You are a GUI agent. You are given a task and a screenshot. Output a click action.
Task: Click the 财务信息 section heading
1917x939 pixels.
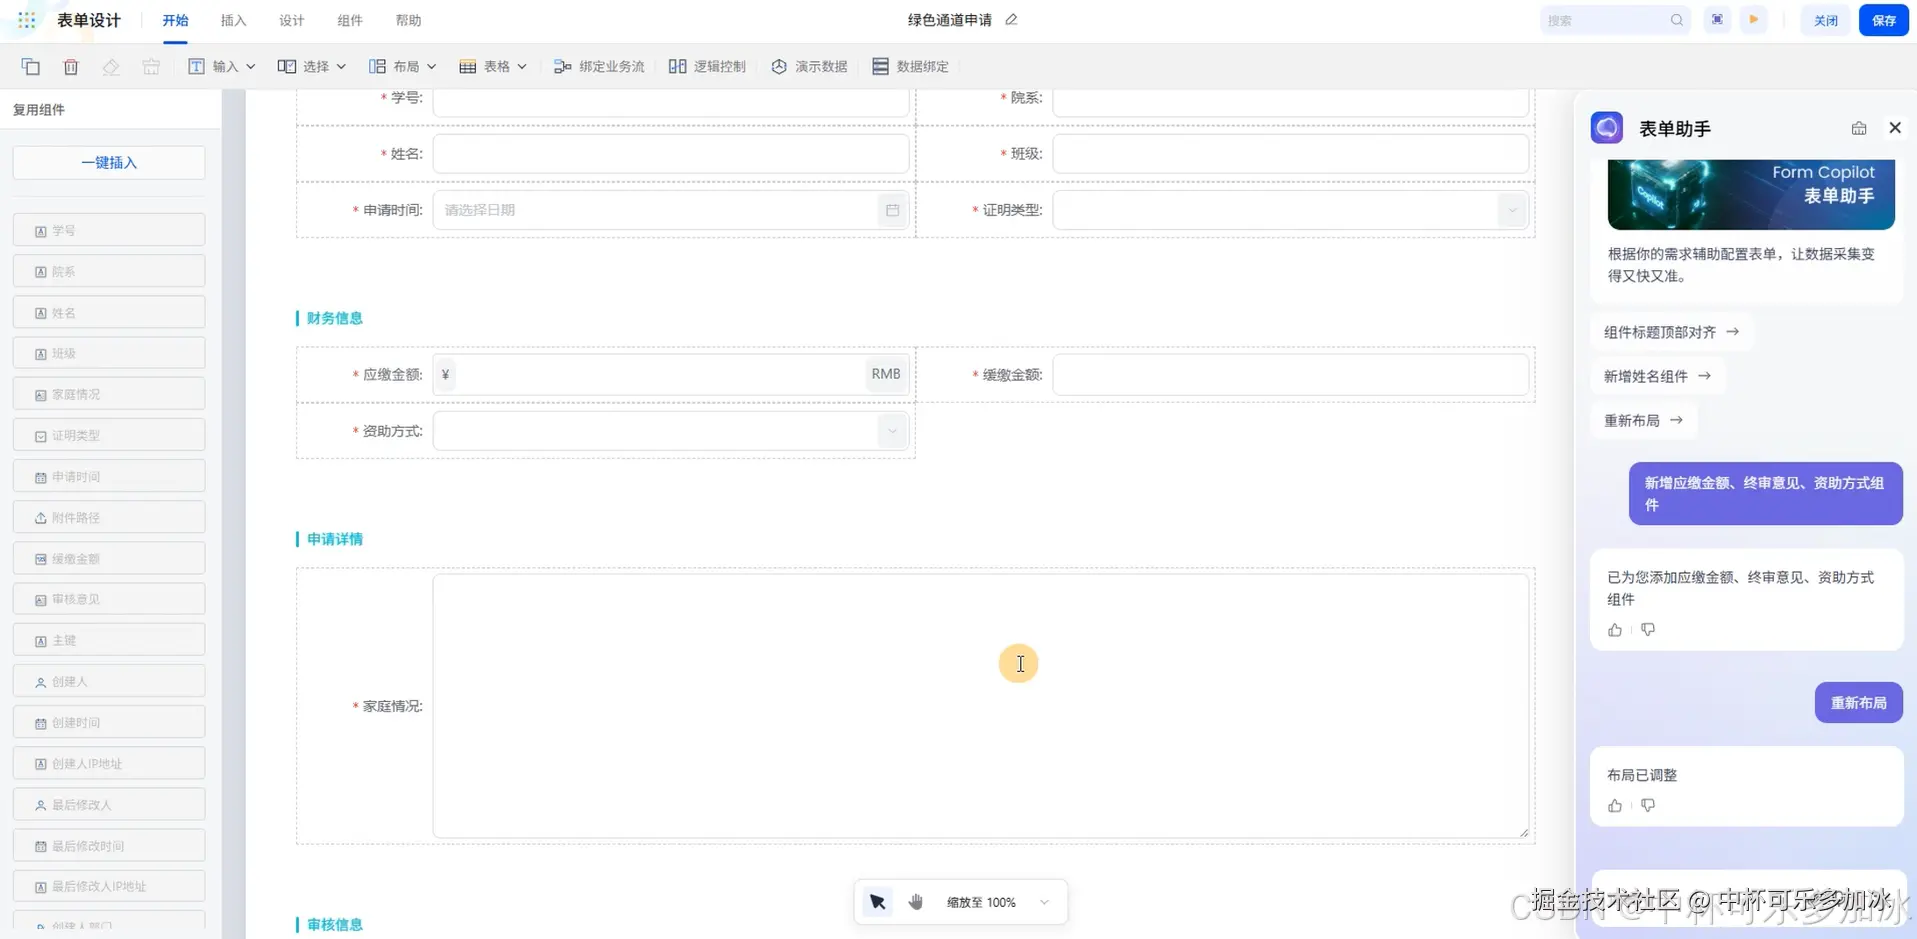tap(335, 318)
